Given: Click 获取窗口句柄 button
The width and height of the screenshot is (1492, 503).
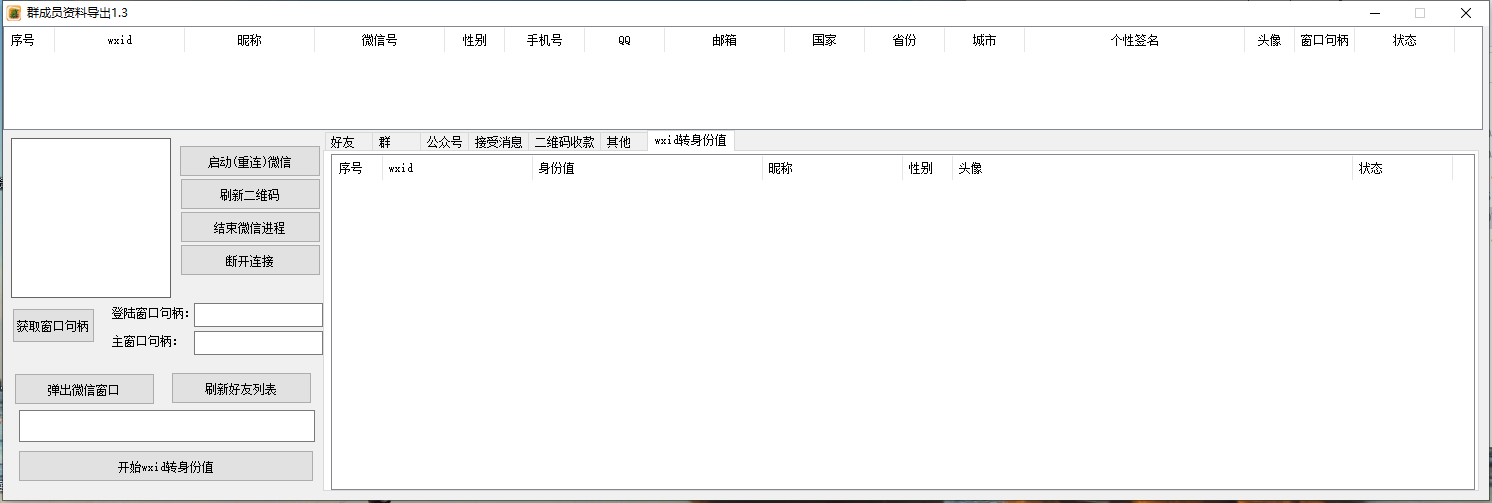Looking at the screenshot, I should click(53, 326).
